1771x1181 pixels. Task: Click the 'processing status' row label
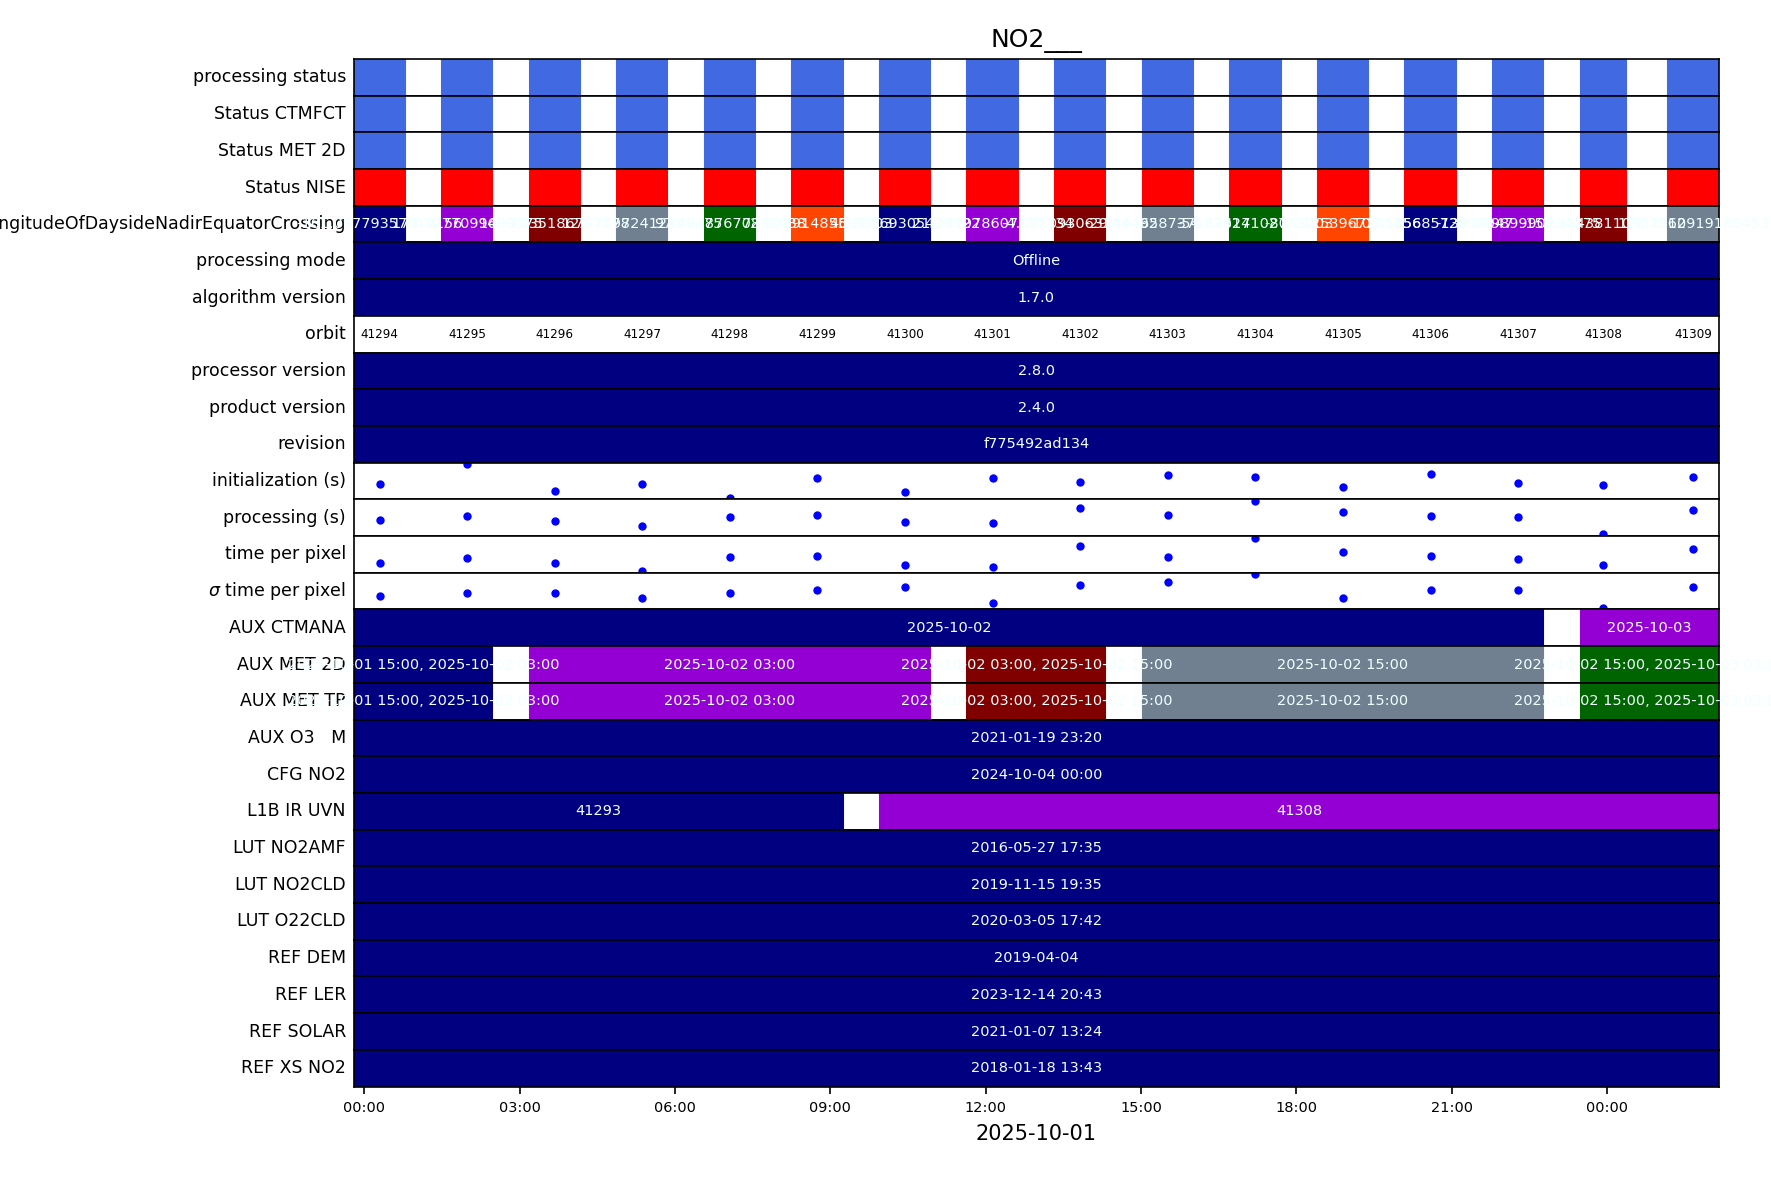[x=269, y=76]
